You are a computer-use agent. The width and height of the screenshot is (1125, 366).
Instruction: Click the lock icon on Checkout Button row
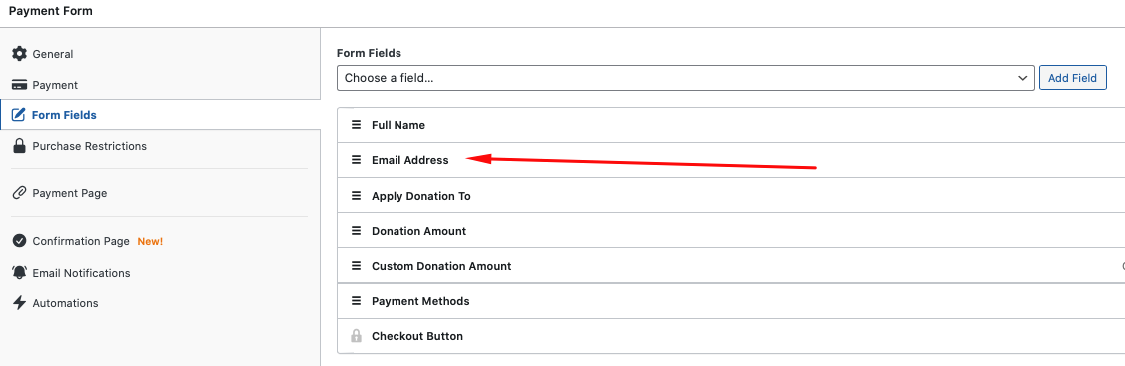tap(357, 336)
